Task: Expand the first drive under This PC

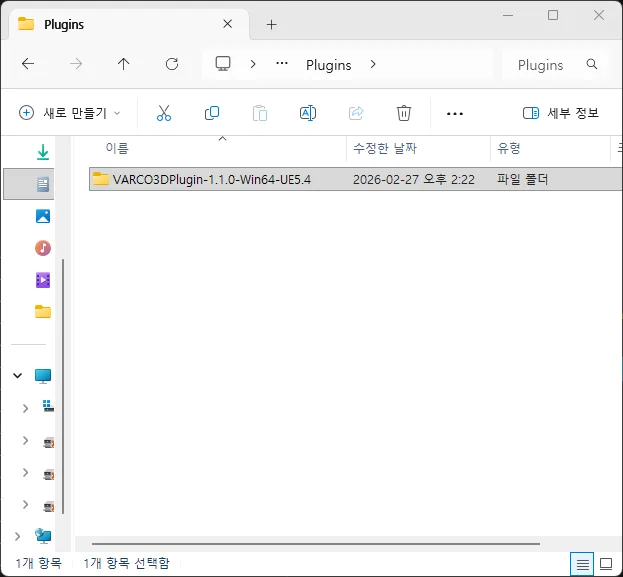Action: pyautogui.click(x=25, y=408)
